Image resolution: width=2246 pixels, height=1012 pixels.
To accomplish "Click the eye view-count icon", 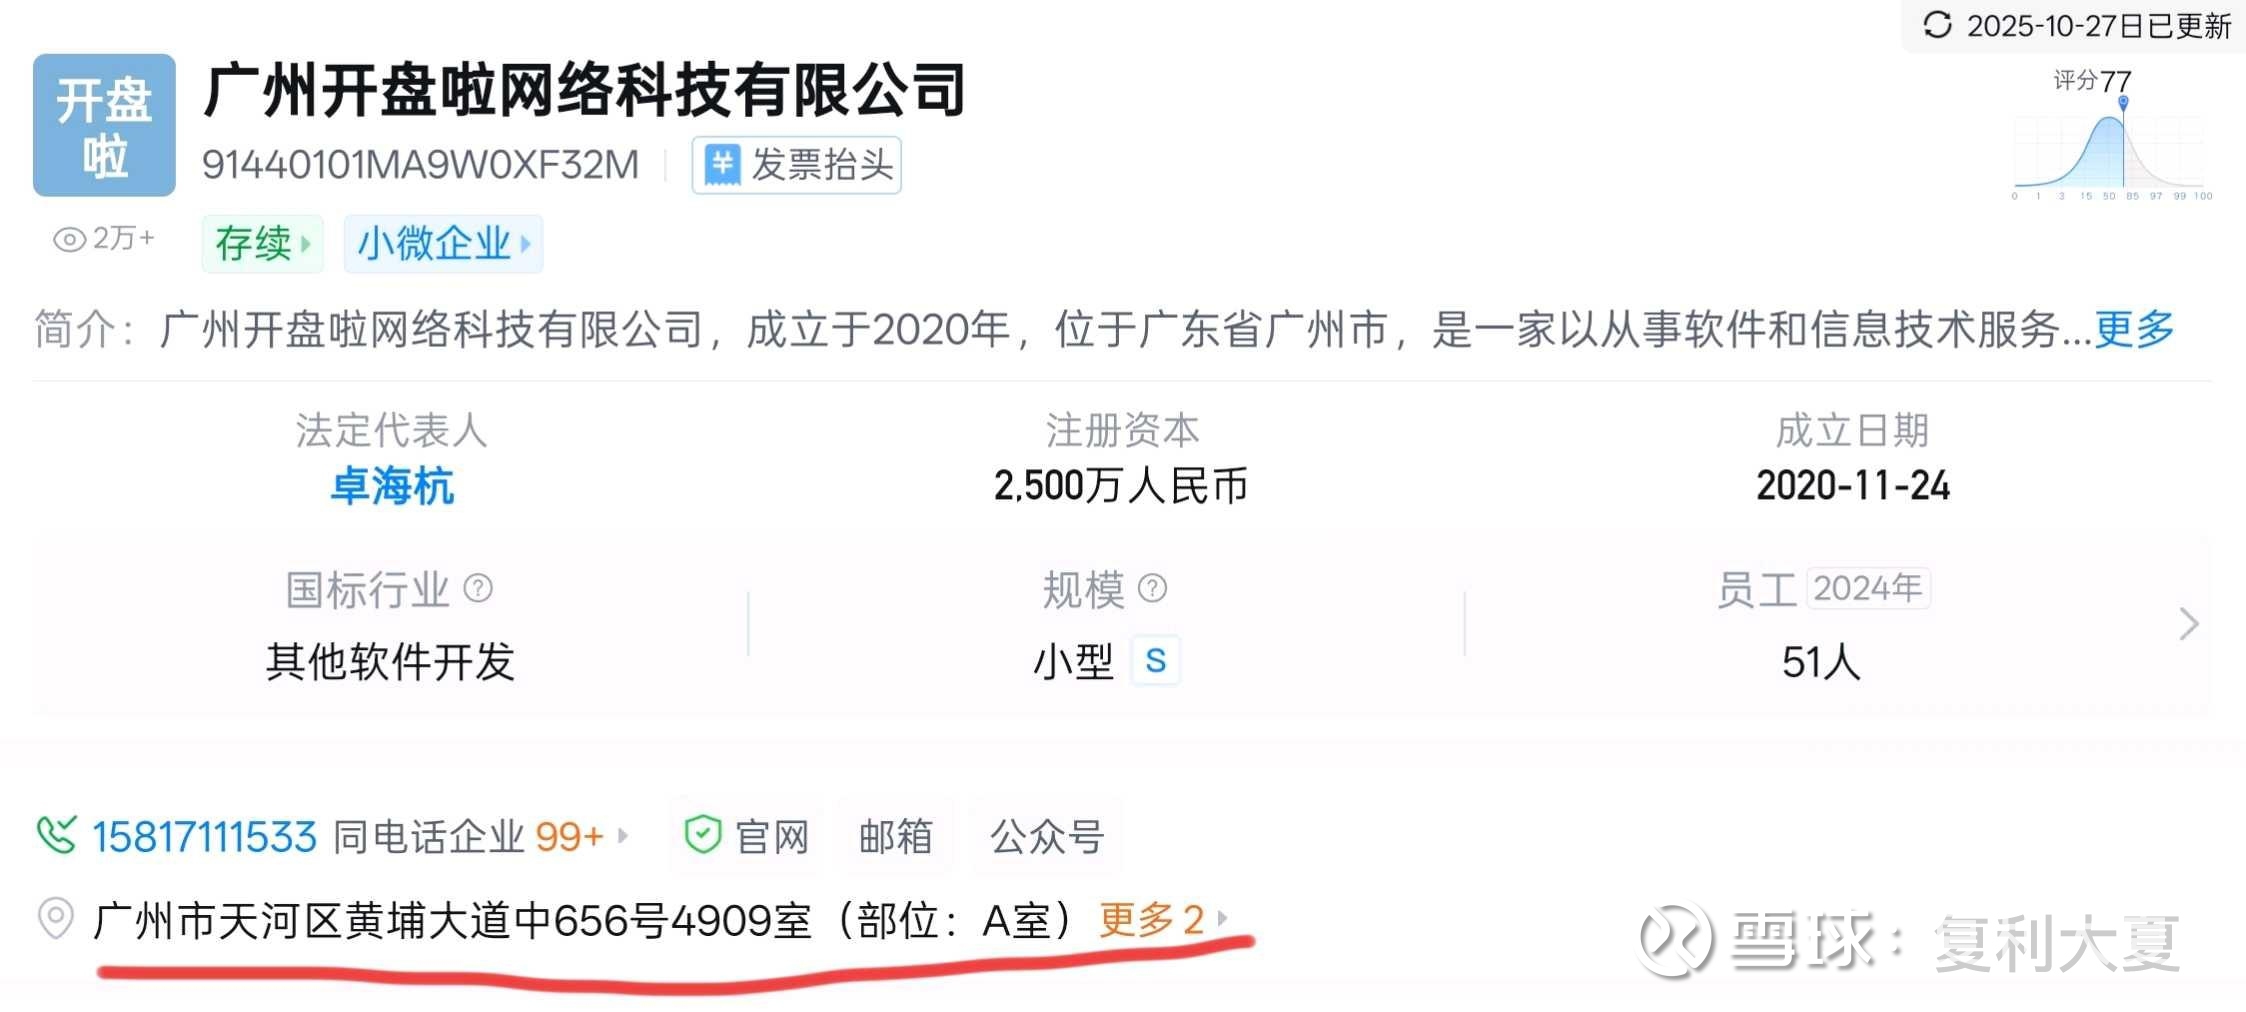I will coord(69,239).
